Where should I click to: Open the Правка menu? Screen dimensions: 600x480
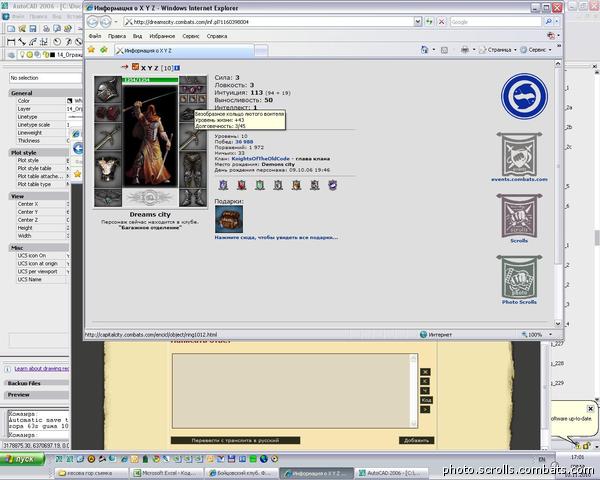pyautogui.click(x=117, y=36)
